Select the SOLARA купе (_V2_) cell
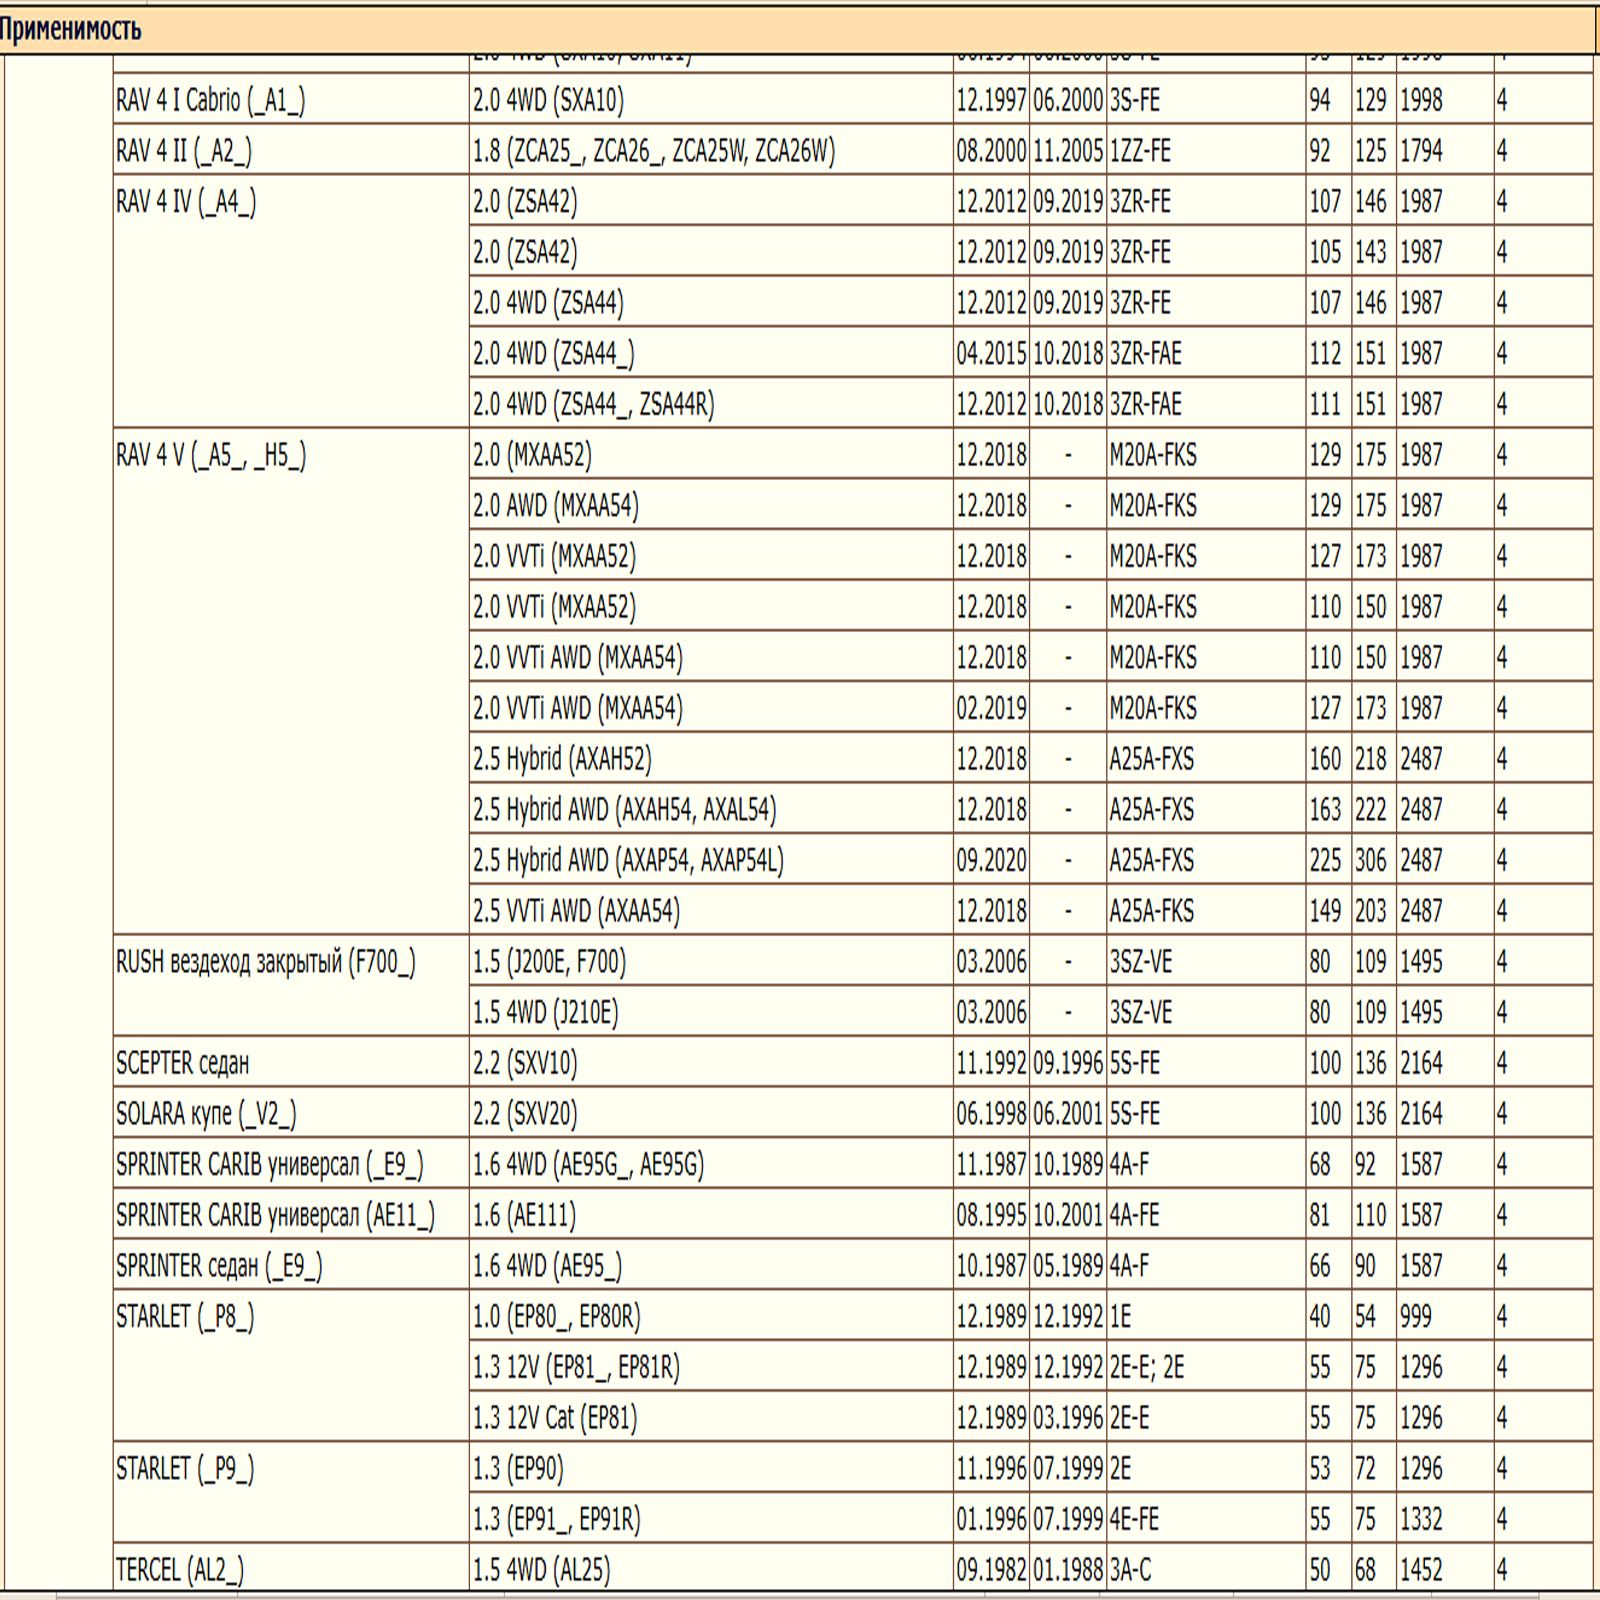Viewport: 1600px width, 1600px height. tap(206, 1114)
